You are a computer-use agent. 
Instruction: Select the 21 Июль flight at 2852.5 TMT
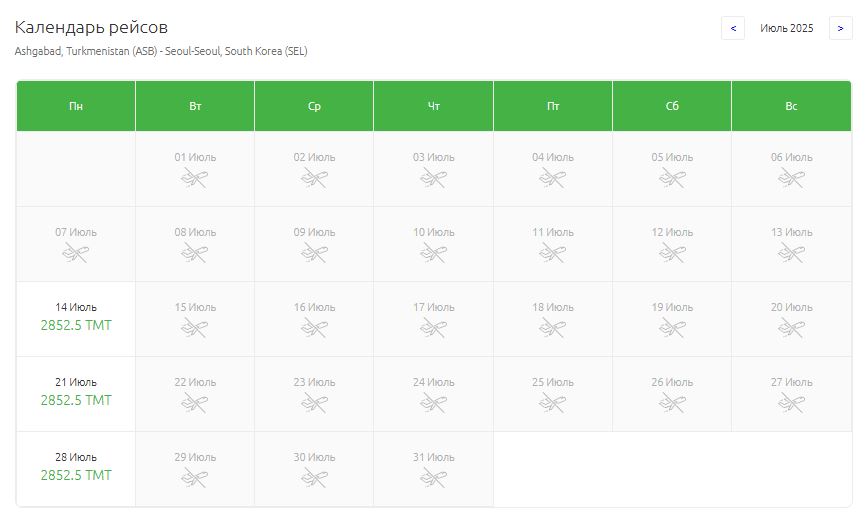[x=76, y=400]
